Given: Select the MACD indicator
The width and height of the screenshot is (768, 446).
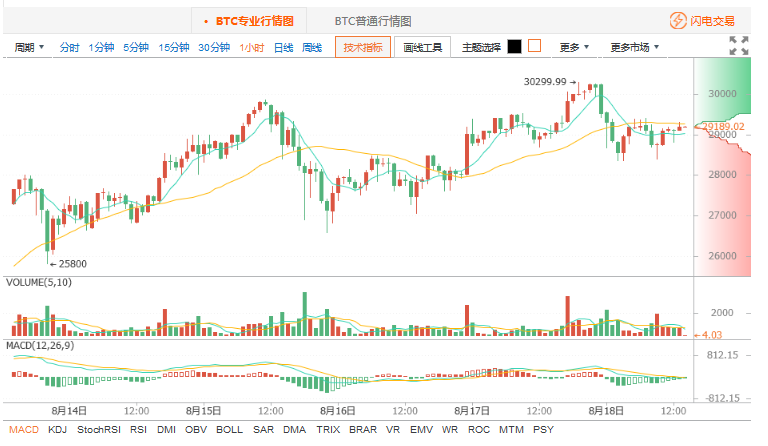Looking at the screenshot, I should (23, 430).
